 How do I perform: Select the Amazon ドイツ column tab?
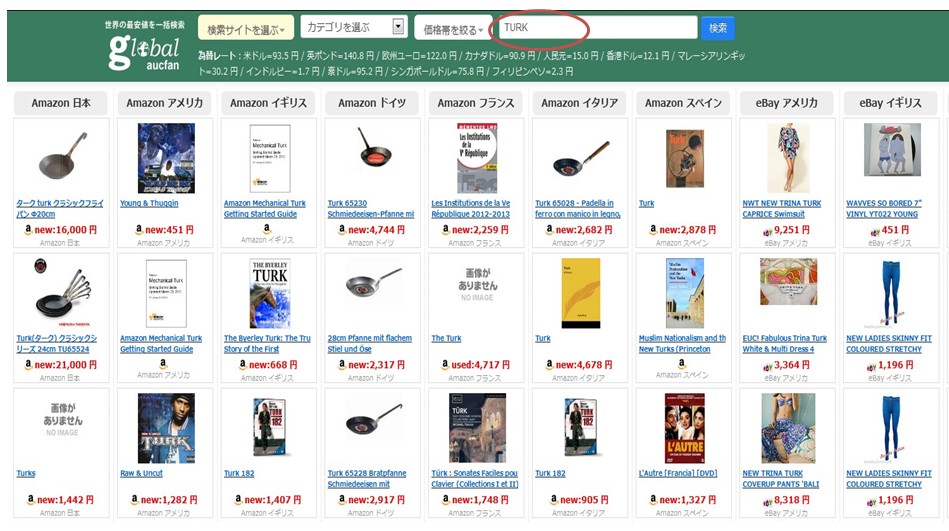coord(372,103)
